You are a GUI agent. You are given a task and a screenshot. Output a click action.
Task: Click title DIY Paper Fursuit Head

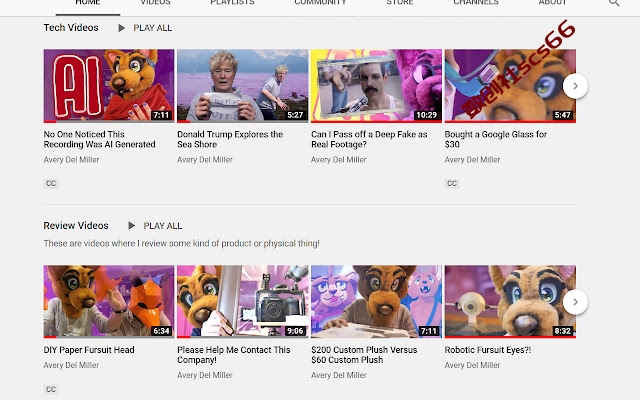[x=89, y=350]
